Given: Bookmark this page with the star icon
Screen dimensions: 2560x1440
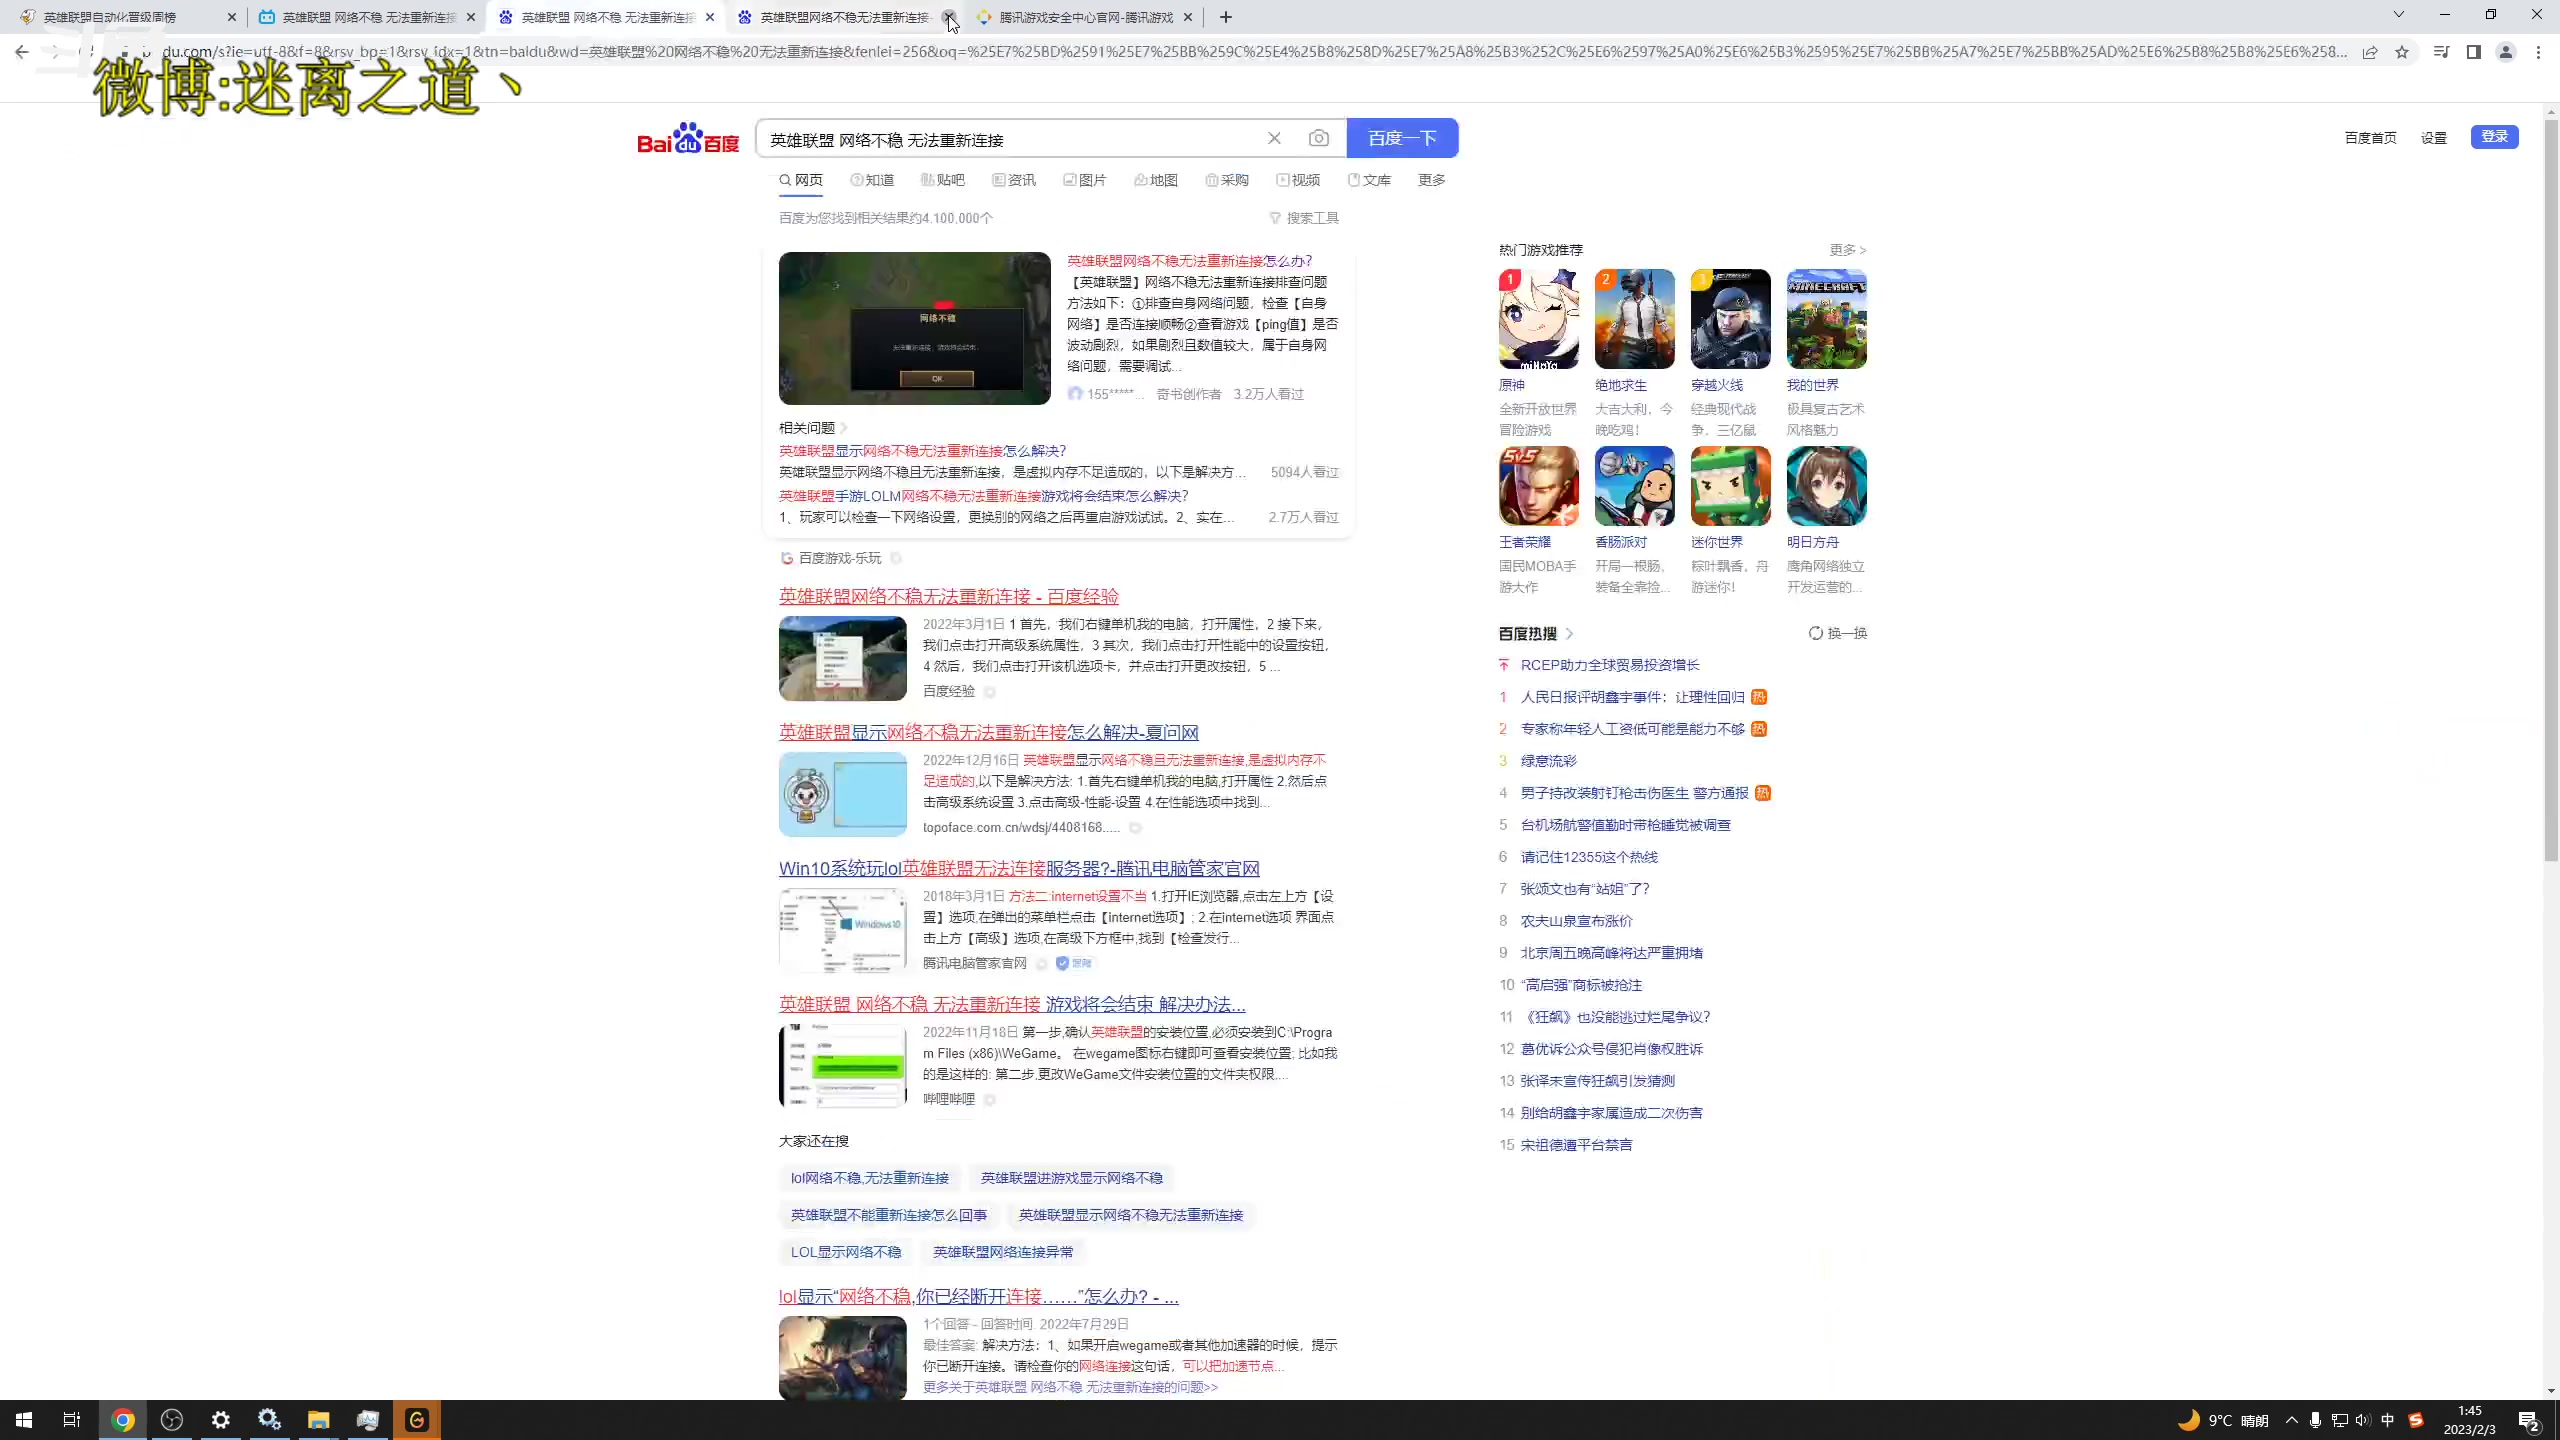Looking at the screenshot, I should (2403, 52).
